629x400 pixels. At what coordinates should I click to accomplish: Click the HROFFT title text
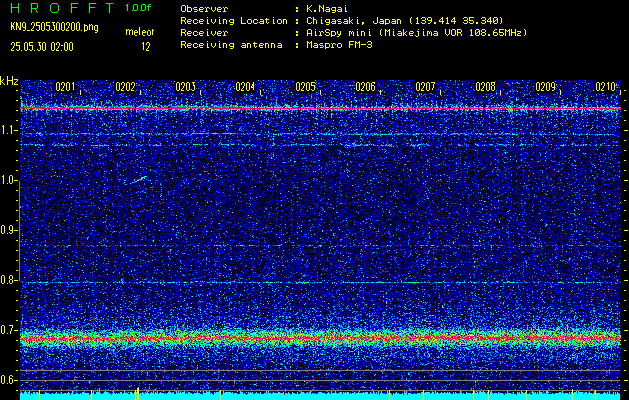pyautogui.click(x=62, y=8)
